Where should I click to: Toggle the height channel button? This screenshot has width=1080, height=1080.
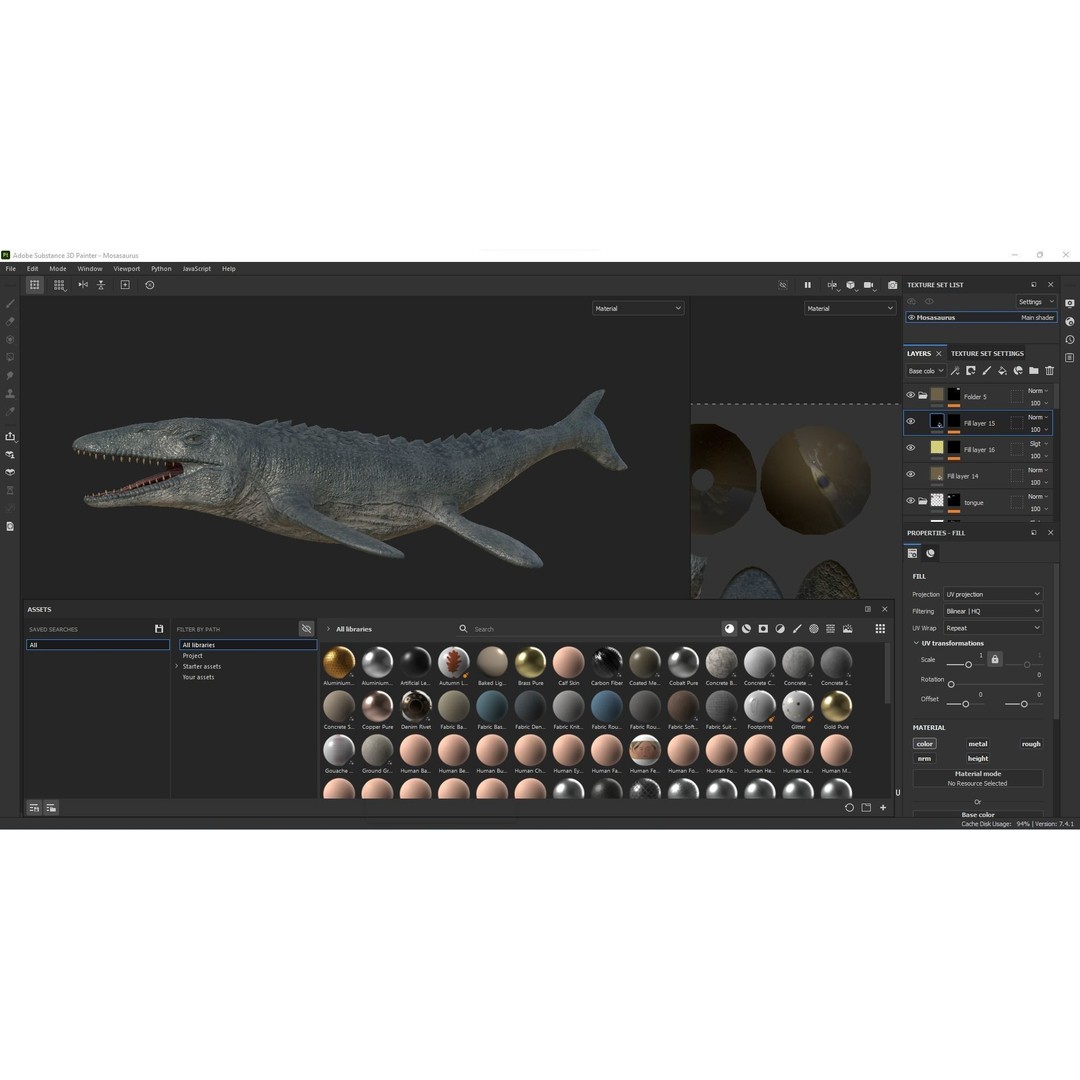coord(977,758)
